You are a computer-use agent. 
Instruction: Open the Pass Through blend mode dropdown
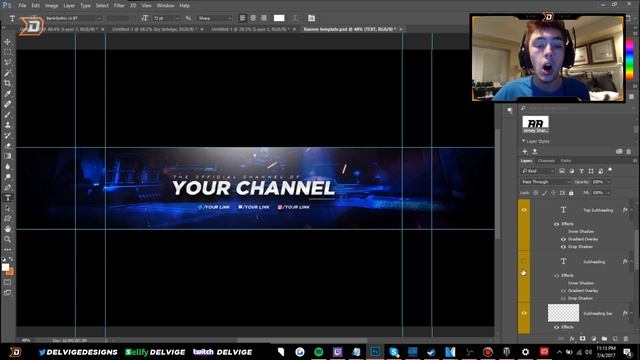[545, 182]
